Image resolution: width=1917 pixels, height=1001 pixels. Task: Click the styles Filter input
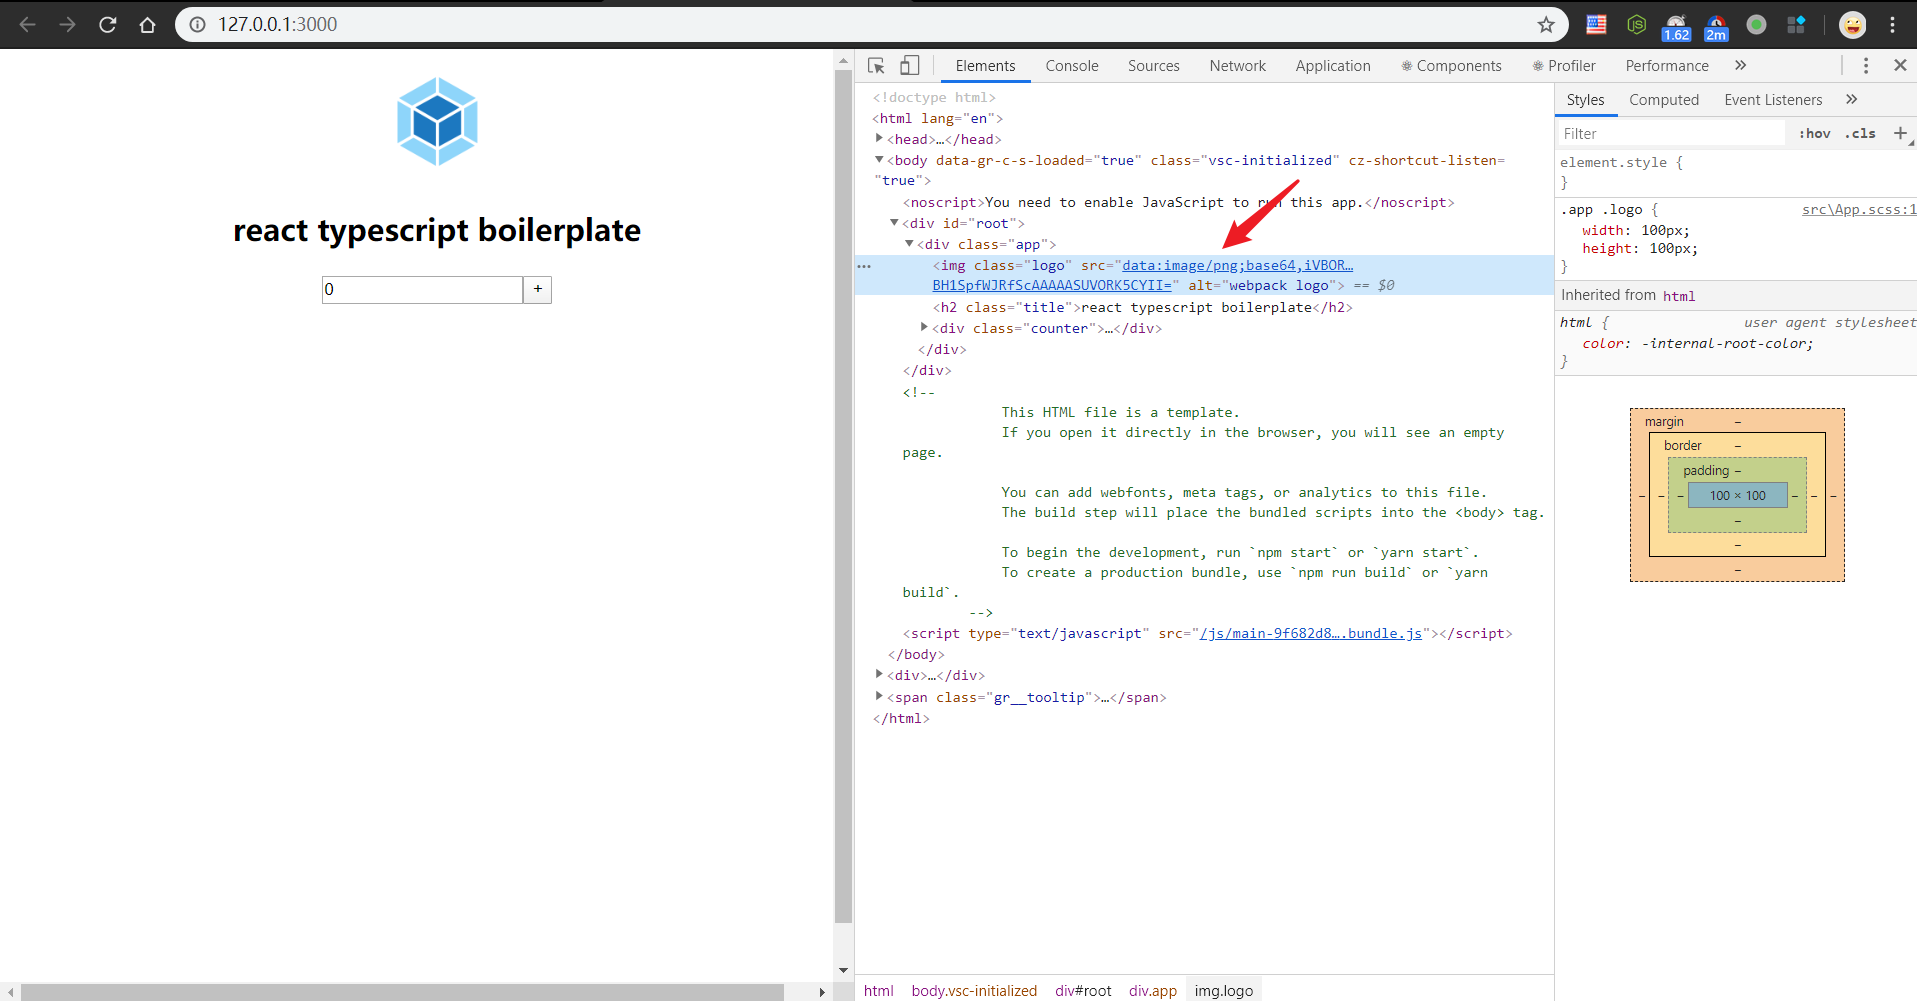pos(1670,134)
